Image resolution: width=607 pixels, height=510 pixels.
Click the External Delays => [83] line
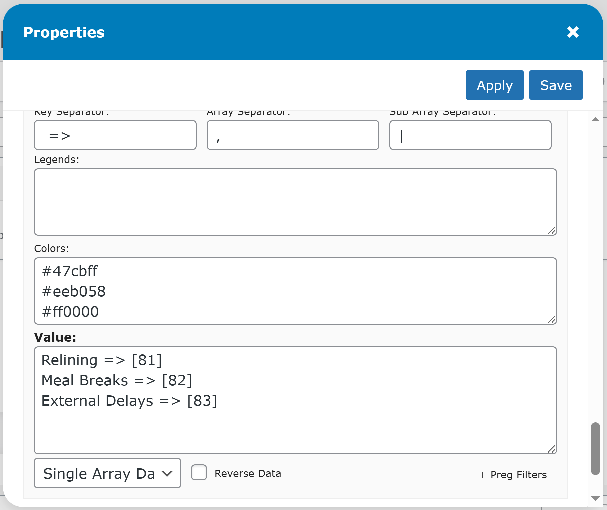click(x=129, y=401)
